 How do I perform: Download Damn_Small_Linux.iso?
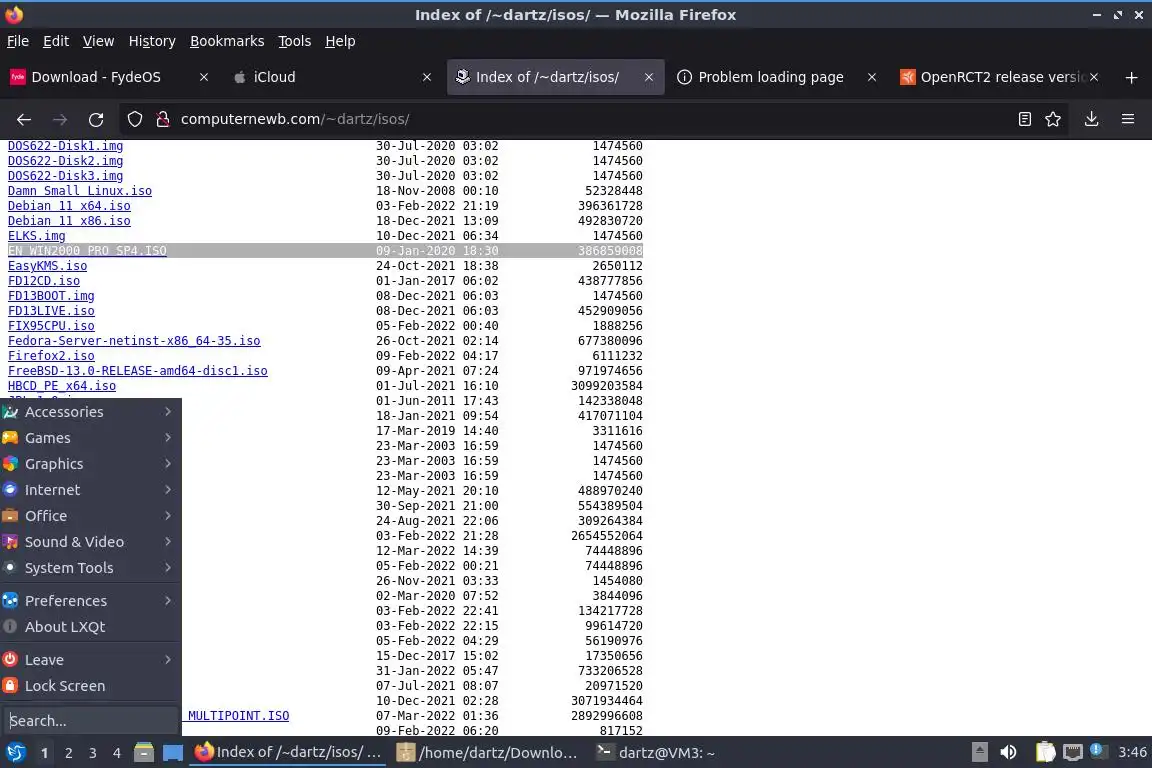tap(80, 191)
